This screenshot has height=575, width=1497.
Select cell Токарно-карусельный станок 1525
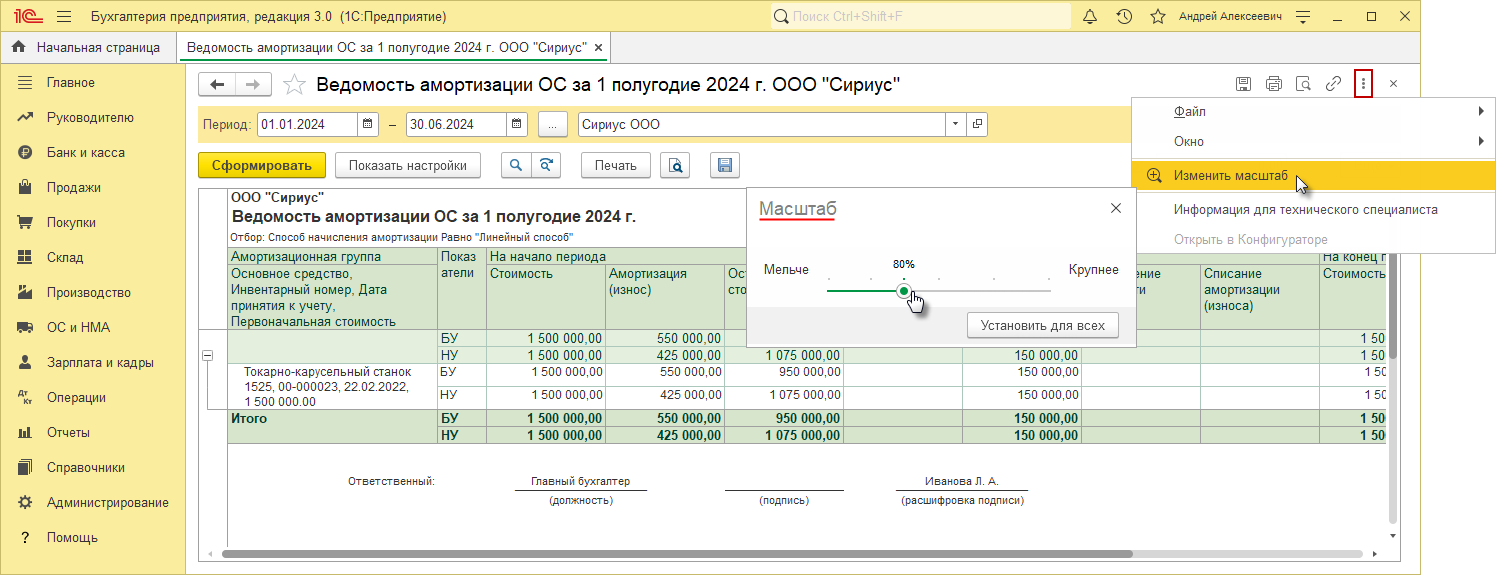(x=333, y=386)
